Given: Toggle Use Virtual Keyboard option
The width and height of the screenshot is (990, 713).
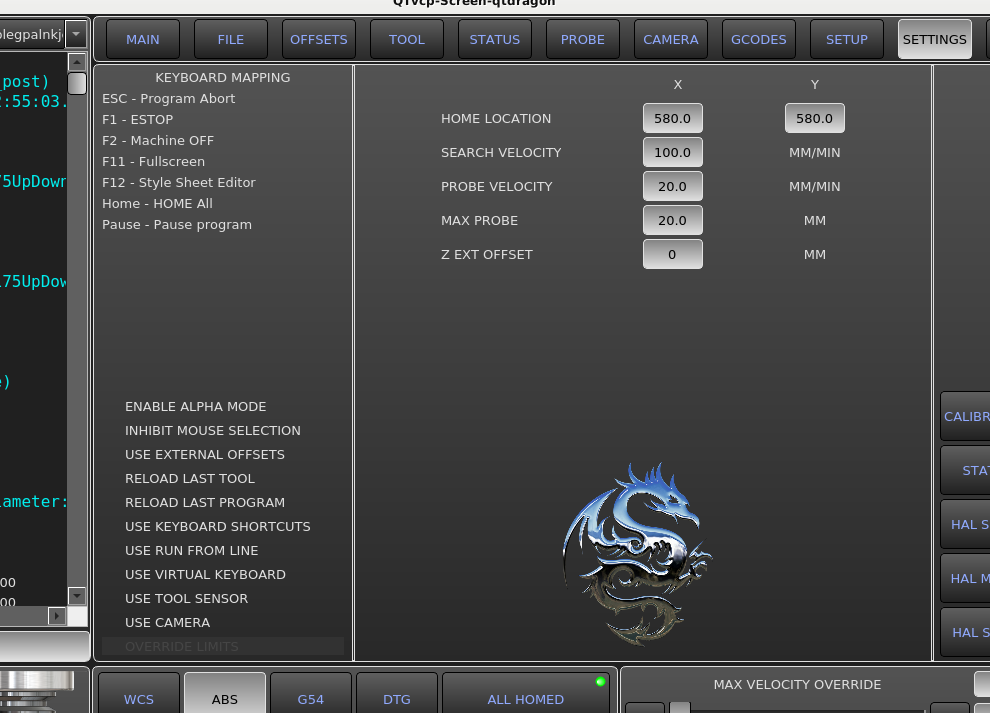Looking at the screenshot, I should [205, 575].
